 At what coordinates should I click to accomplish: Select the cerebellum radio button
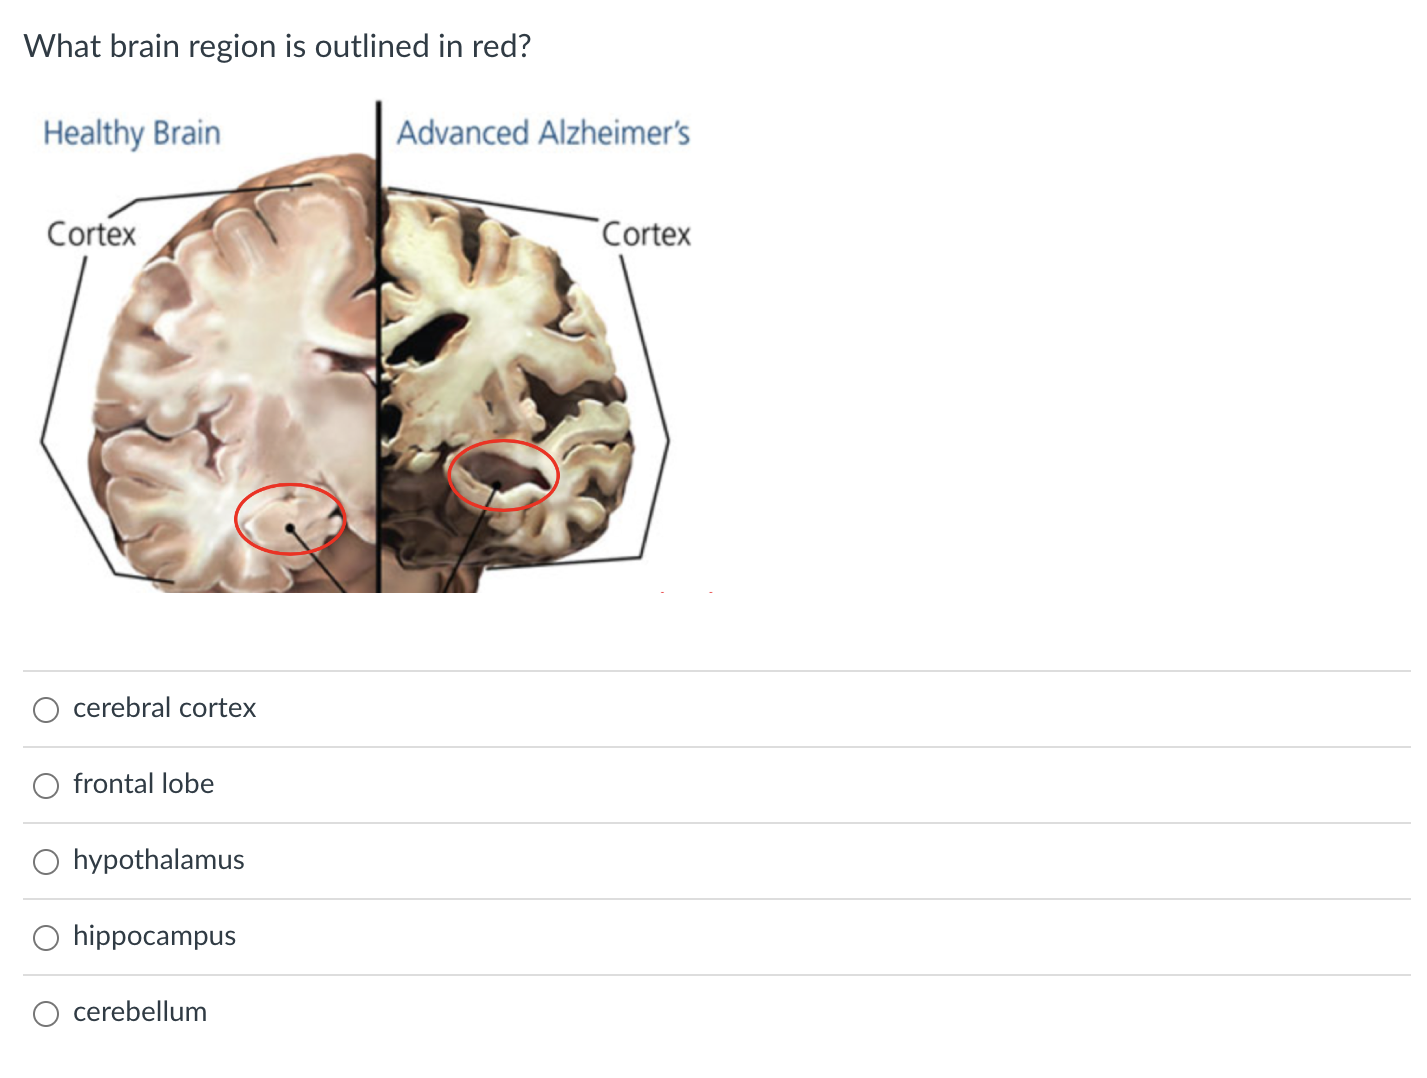click(x=45, y=1013)
